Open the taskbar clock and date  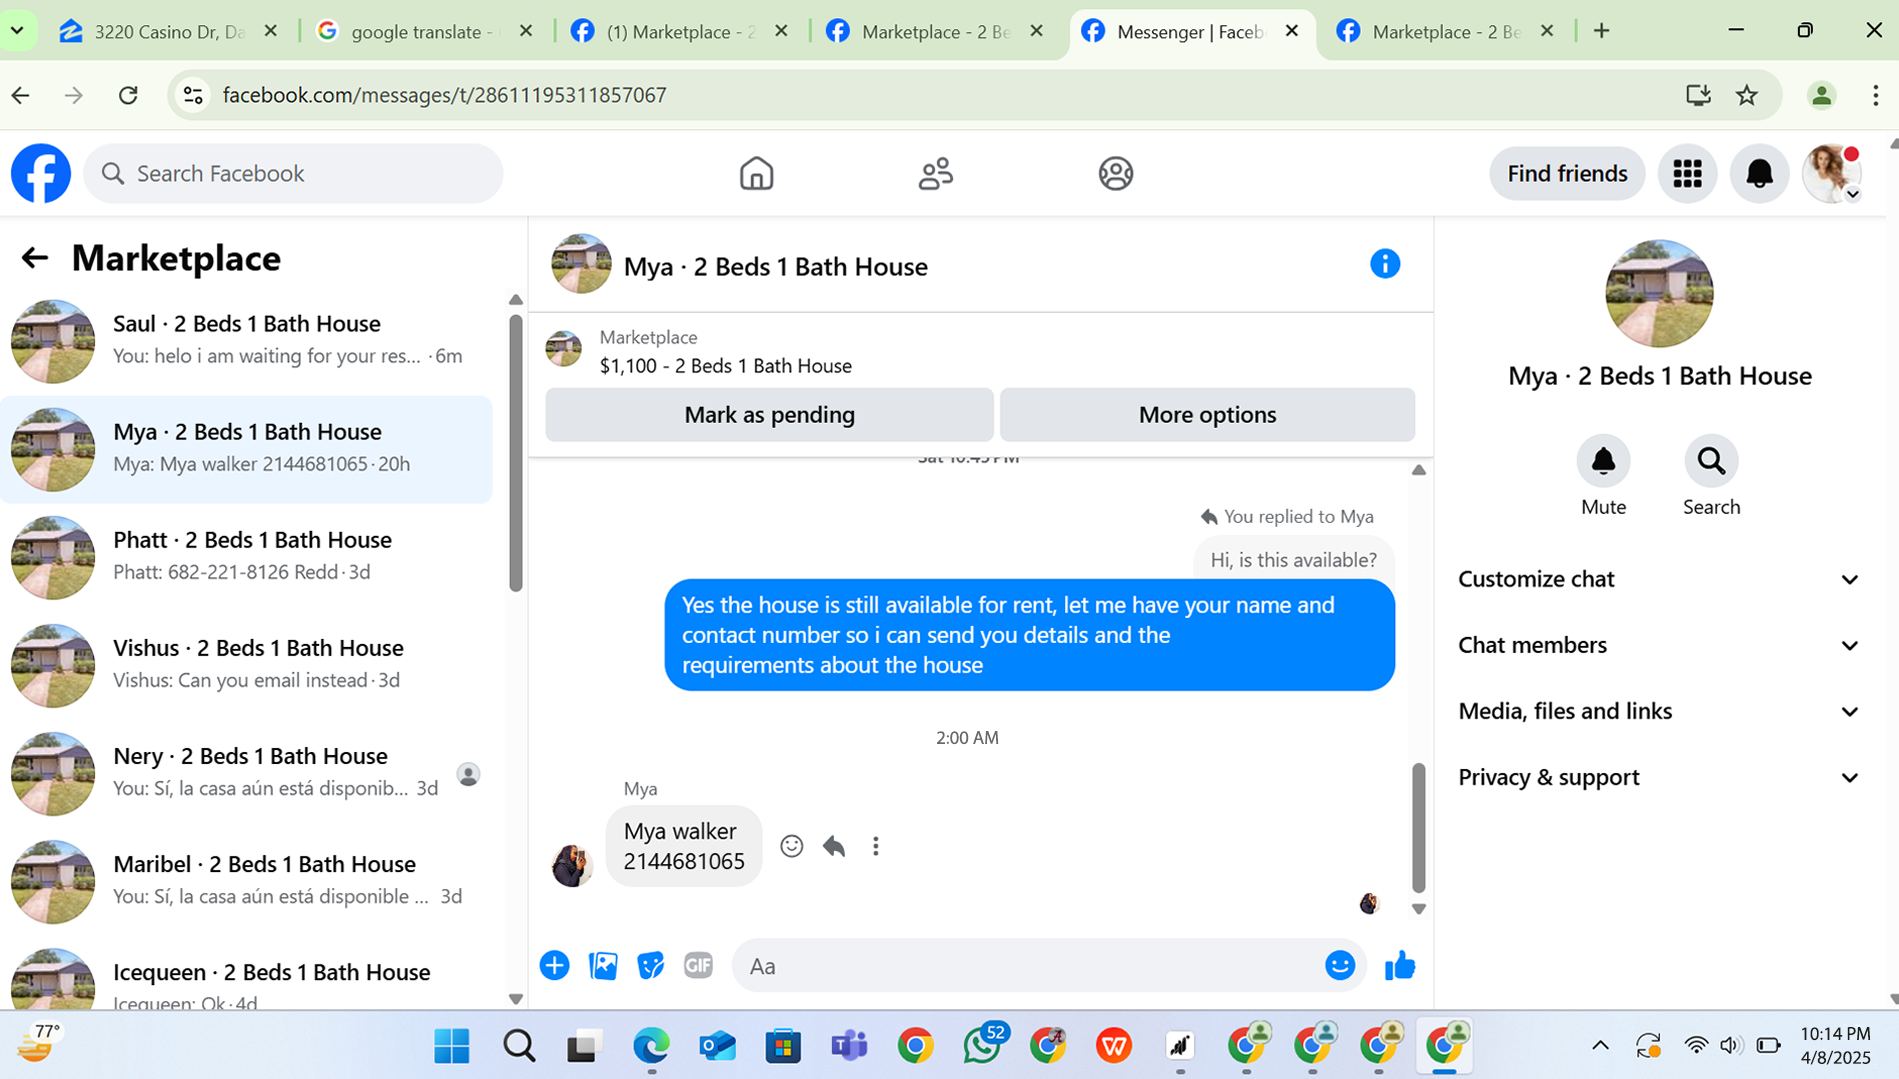pyautogui.click(x=1835, y=1045)
